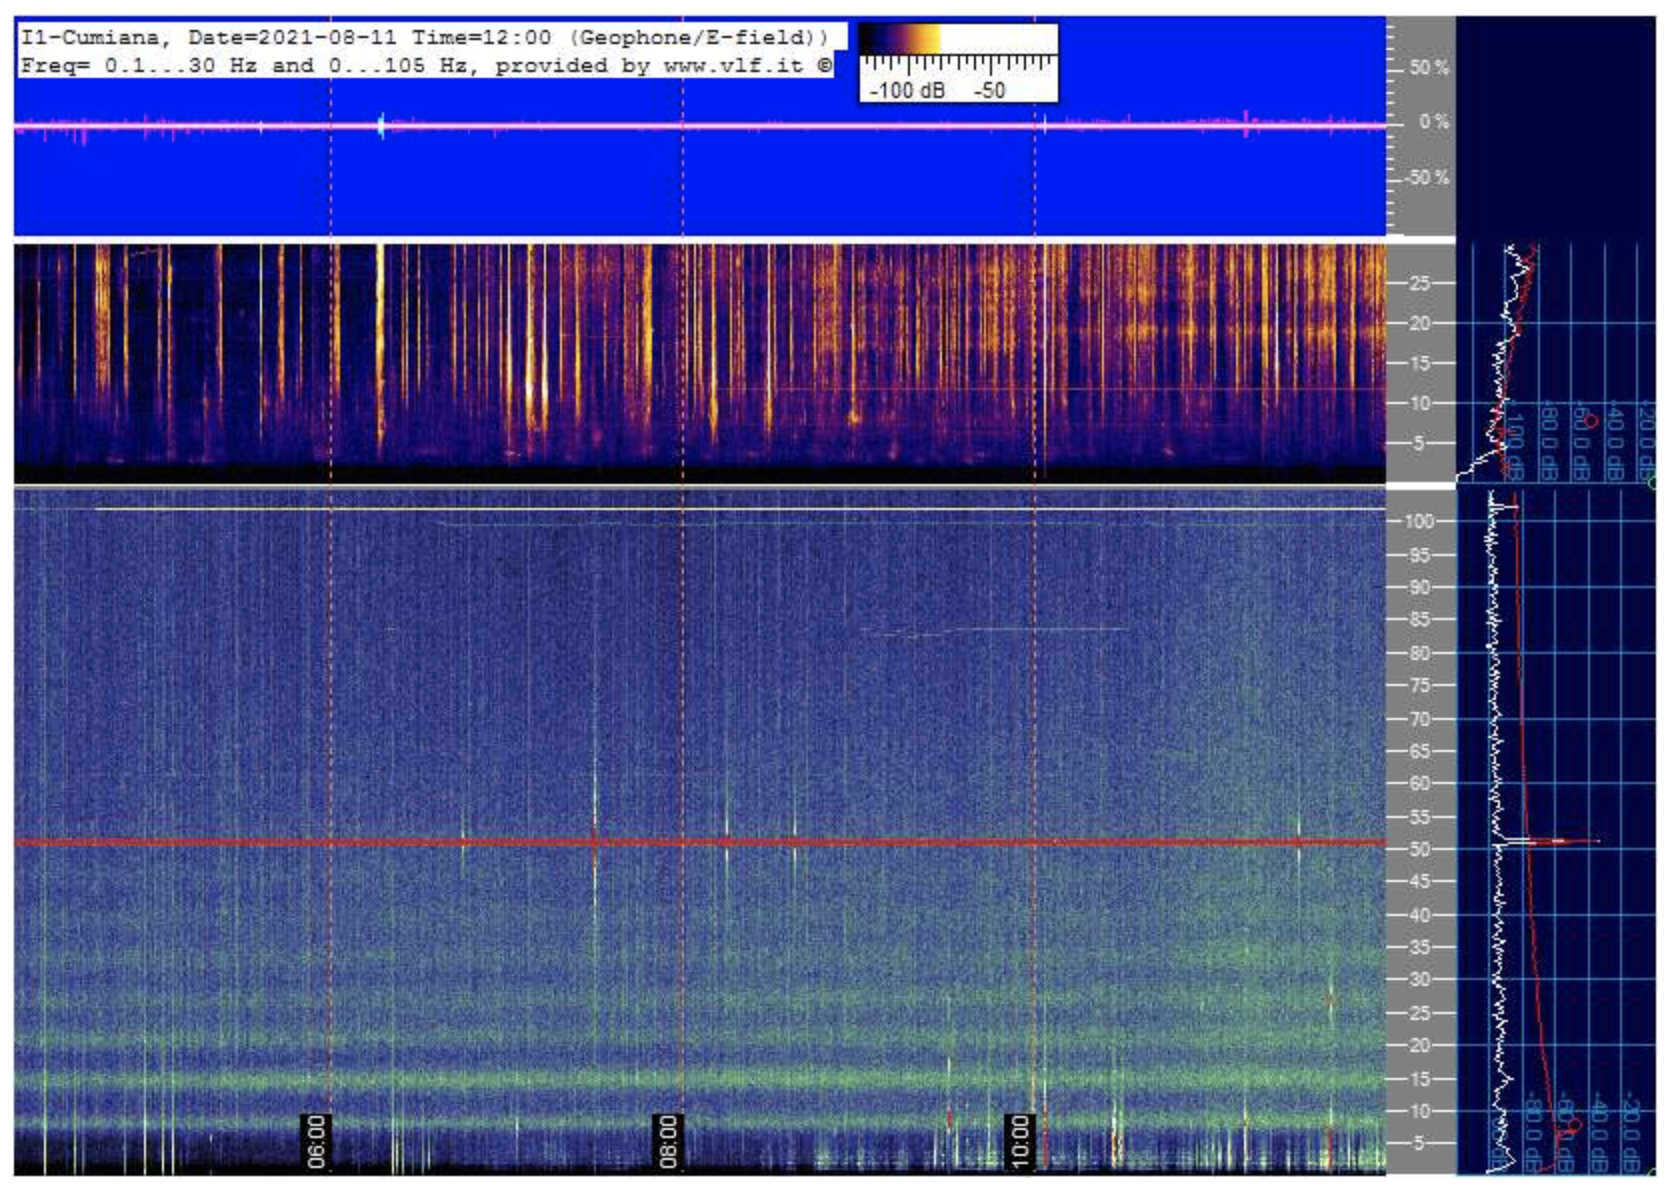Click the 75 Hz label on the lower spectrogram axis
Viewport: 1670px width, 1200px height.
click(x=1420, y=686)
